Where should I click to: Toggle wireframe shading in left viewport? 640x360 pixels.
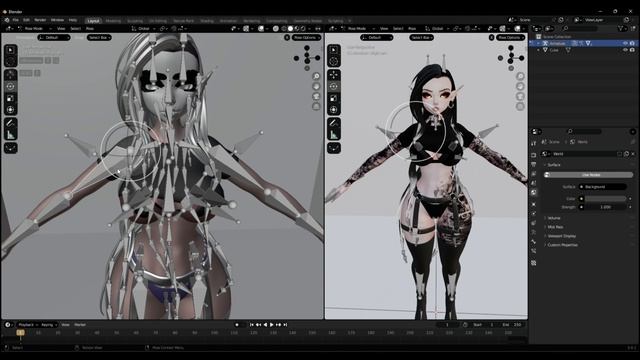click(284, 29)
